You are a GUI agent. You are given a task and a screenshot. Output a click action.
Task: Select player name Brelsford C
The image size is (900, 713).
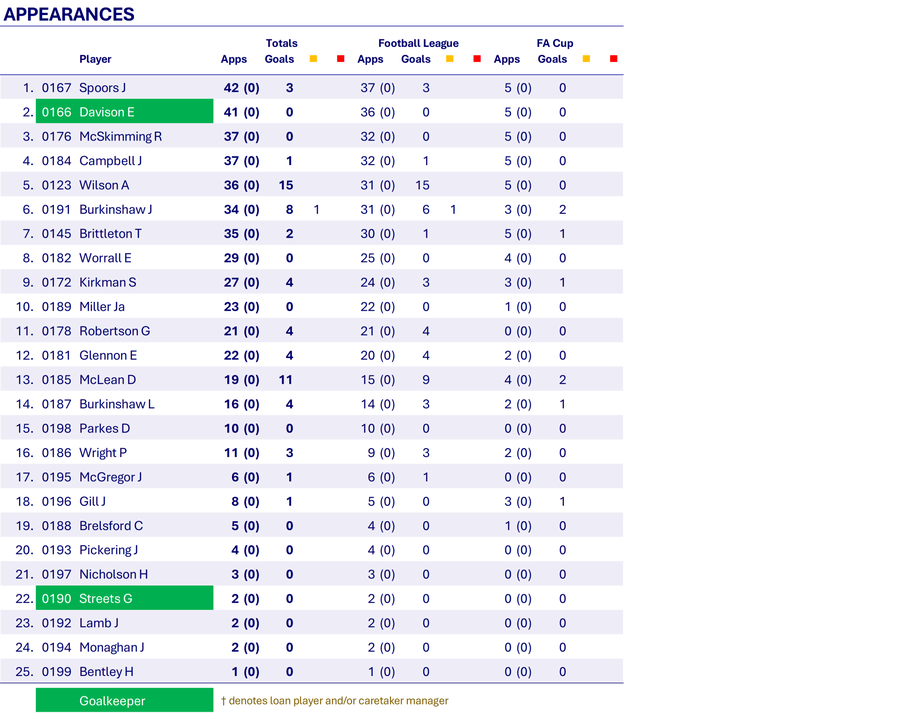(x=111, y=526)
